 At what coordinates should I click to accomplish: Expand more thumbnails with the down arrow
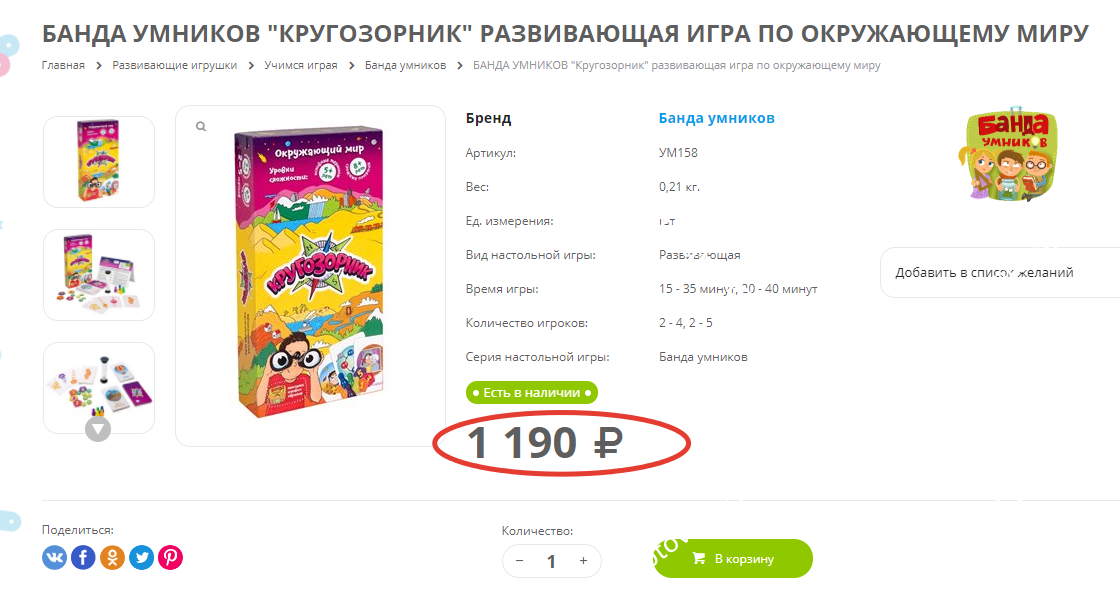98,429
